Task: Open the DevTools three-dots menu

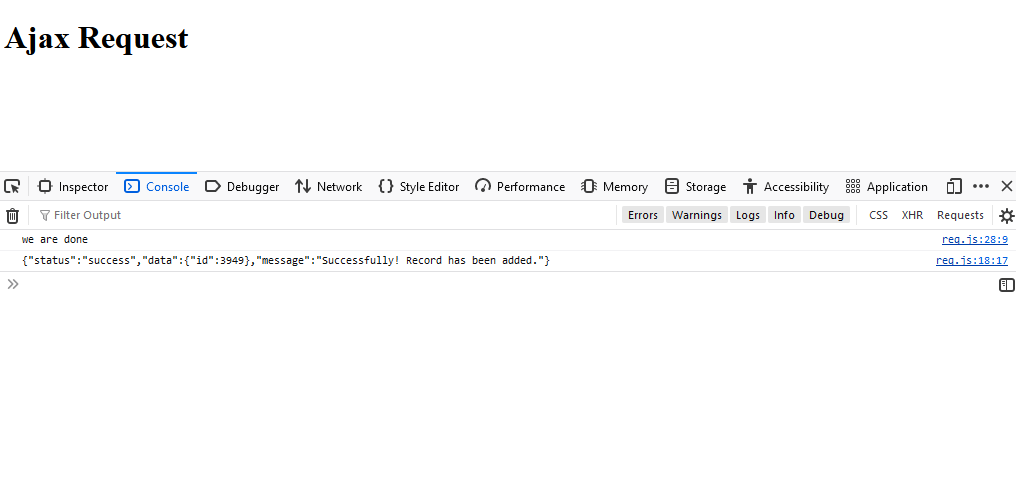Action: pos(981,186)
